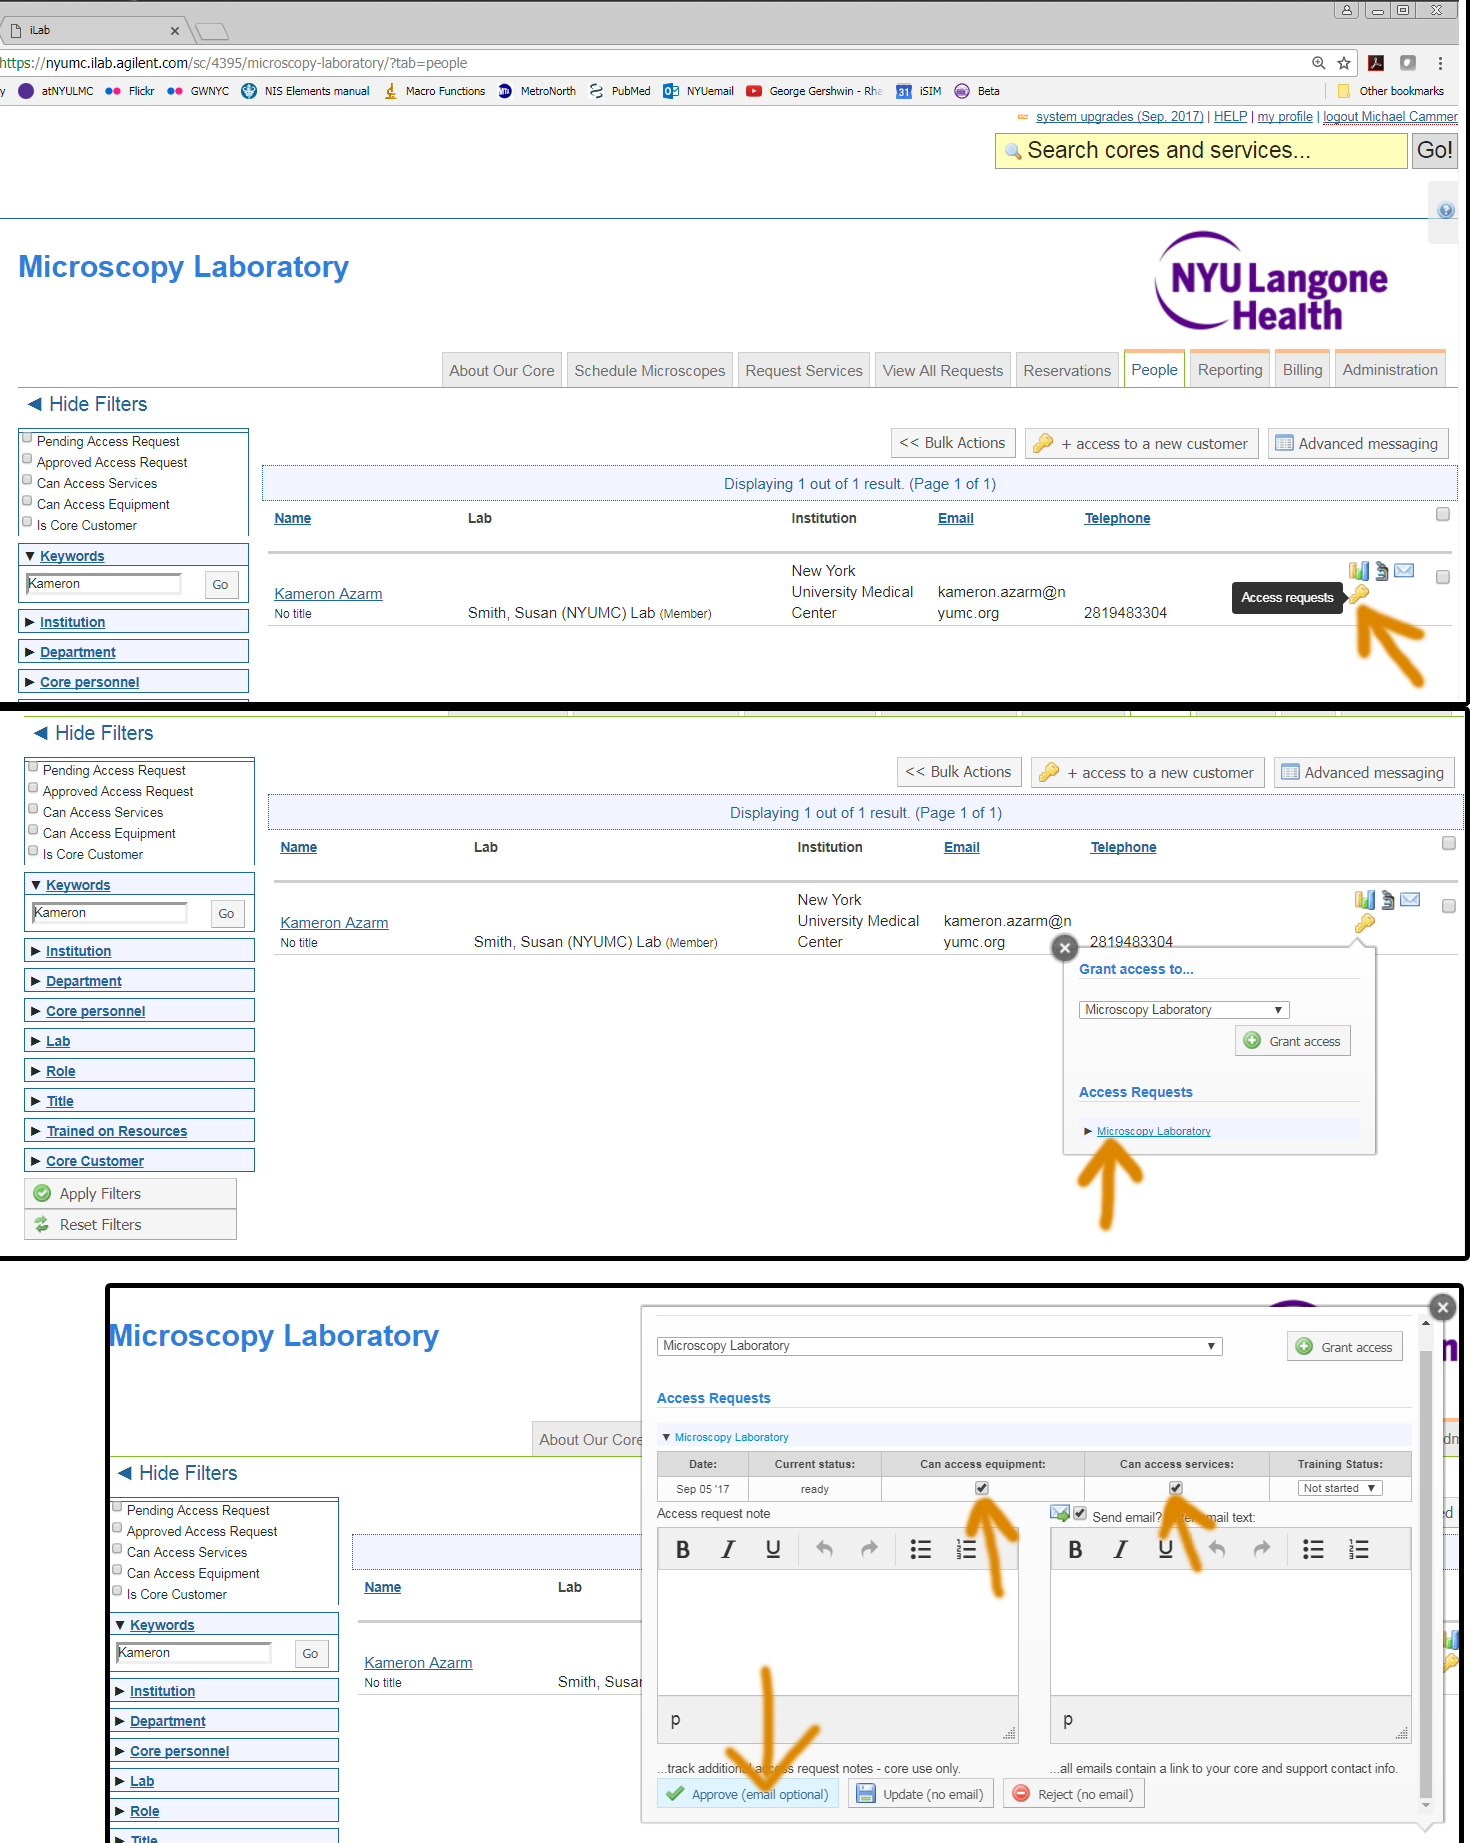The height and width of the screenshot is (1843, 1470).
Task: Switch to the Reporting tab
Action: tap(1229, 370)
